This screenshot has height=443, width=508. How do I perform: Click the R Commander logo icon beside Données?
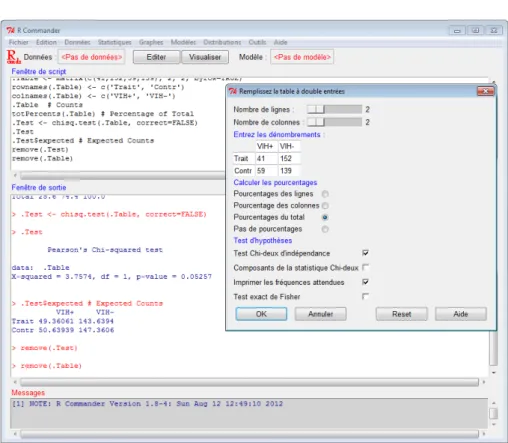coord(13,57)
